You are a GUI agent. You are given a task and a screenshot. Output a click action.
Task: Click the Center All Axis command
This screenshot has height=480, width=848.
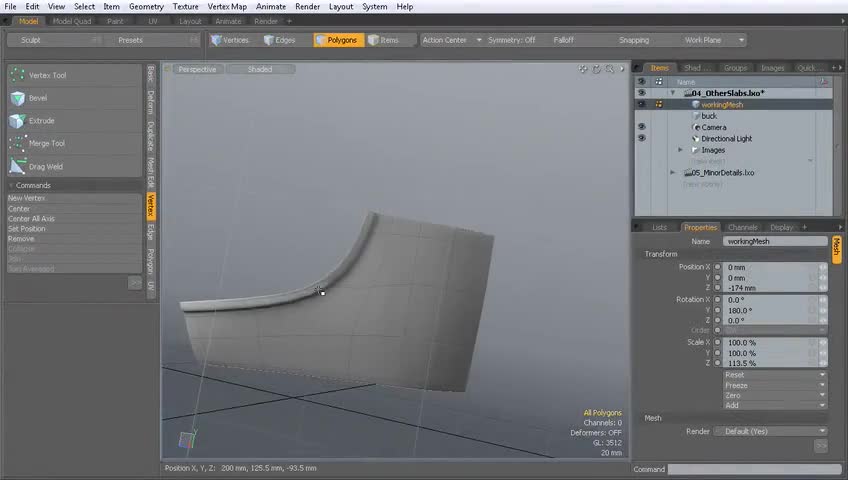[x=31, y=219]
